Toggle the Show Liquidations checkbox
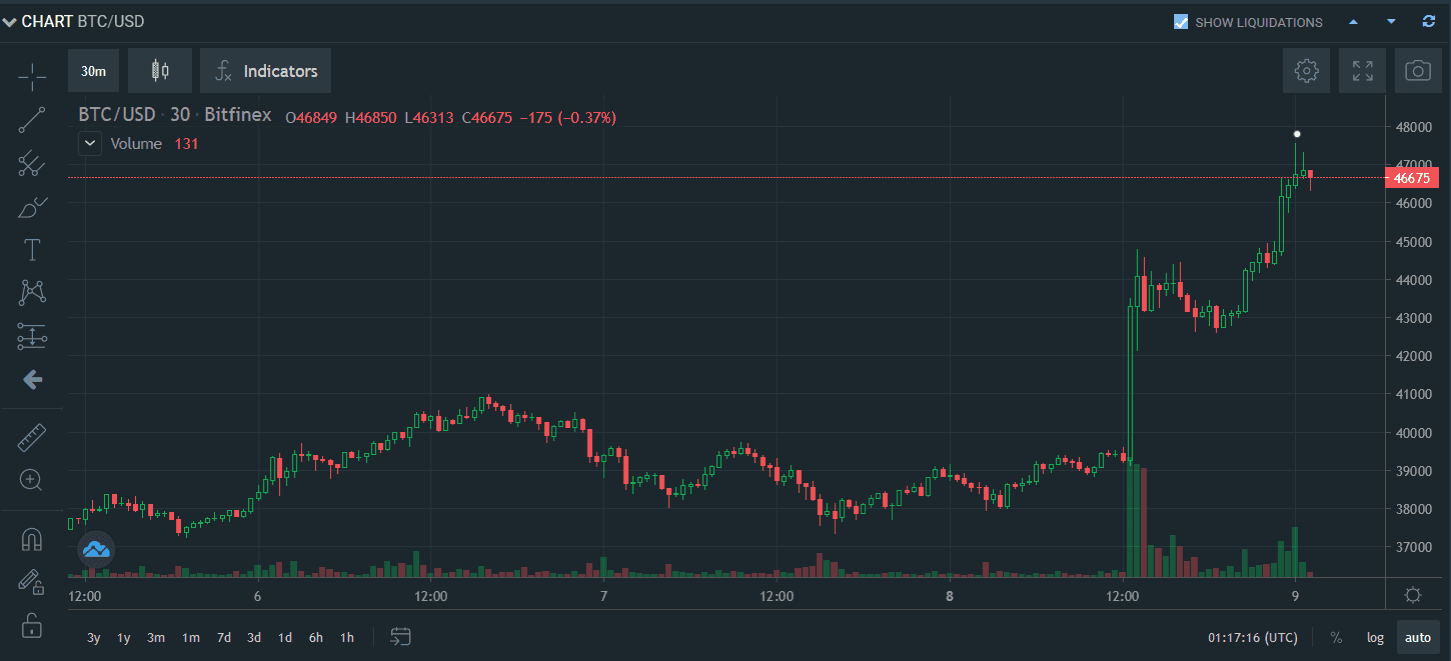The width and height of the screenshot is (1451, 661). pos(1181,22)
